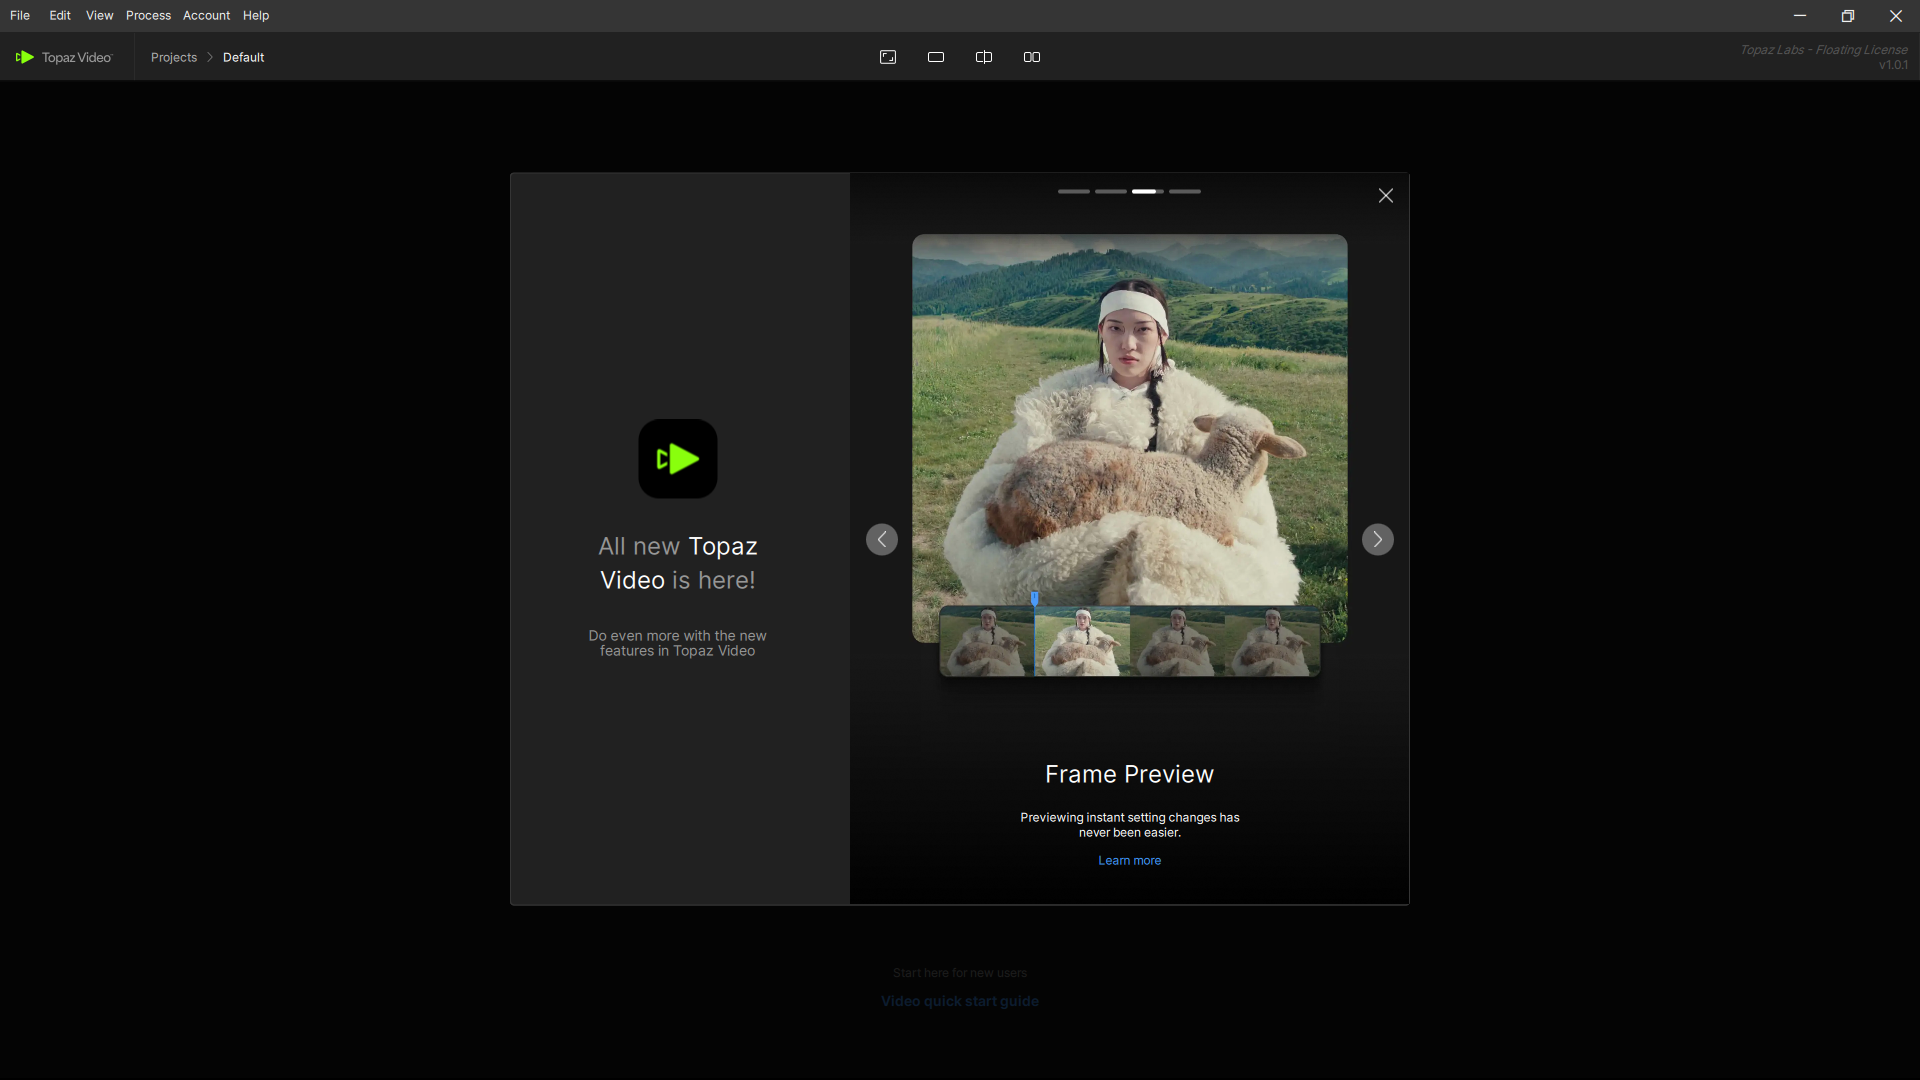Screen dimensions: 1920x1080
Task: Click the Projects breadcrumb
Action: (x=174, y=57)
